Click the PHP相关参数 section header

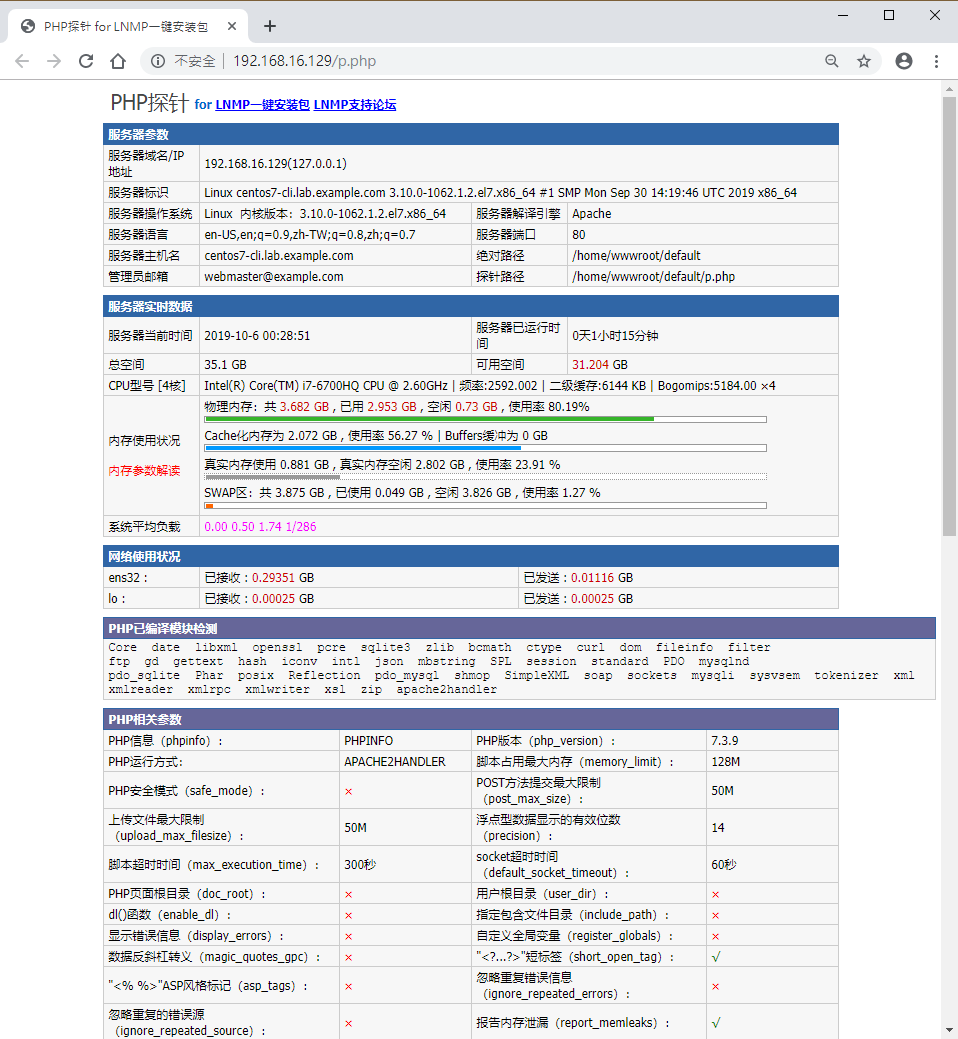point(470,719)
